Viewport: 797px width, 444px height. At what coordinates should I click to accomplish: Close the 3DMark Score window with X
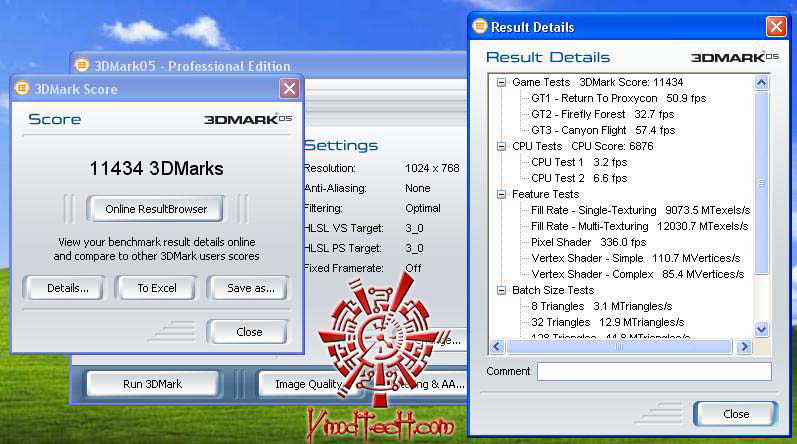pyautogui.click(x=289, y=89)
